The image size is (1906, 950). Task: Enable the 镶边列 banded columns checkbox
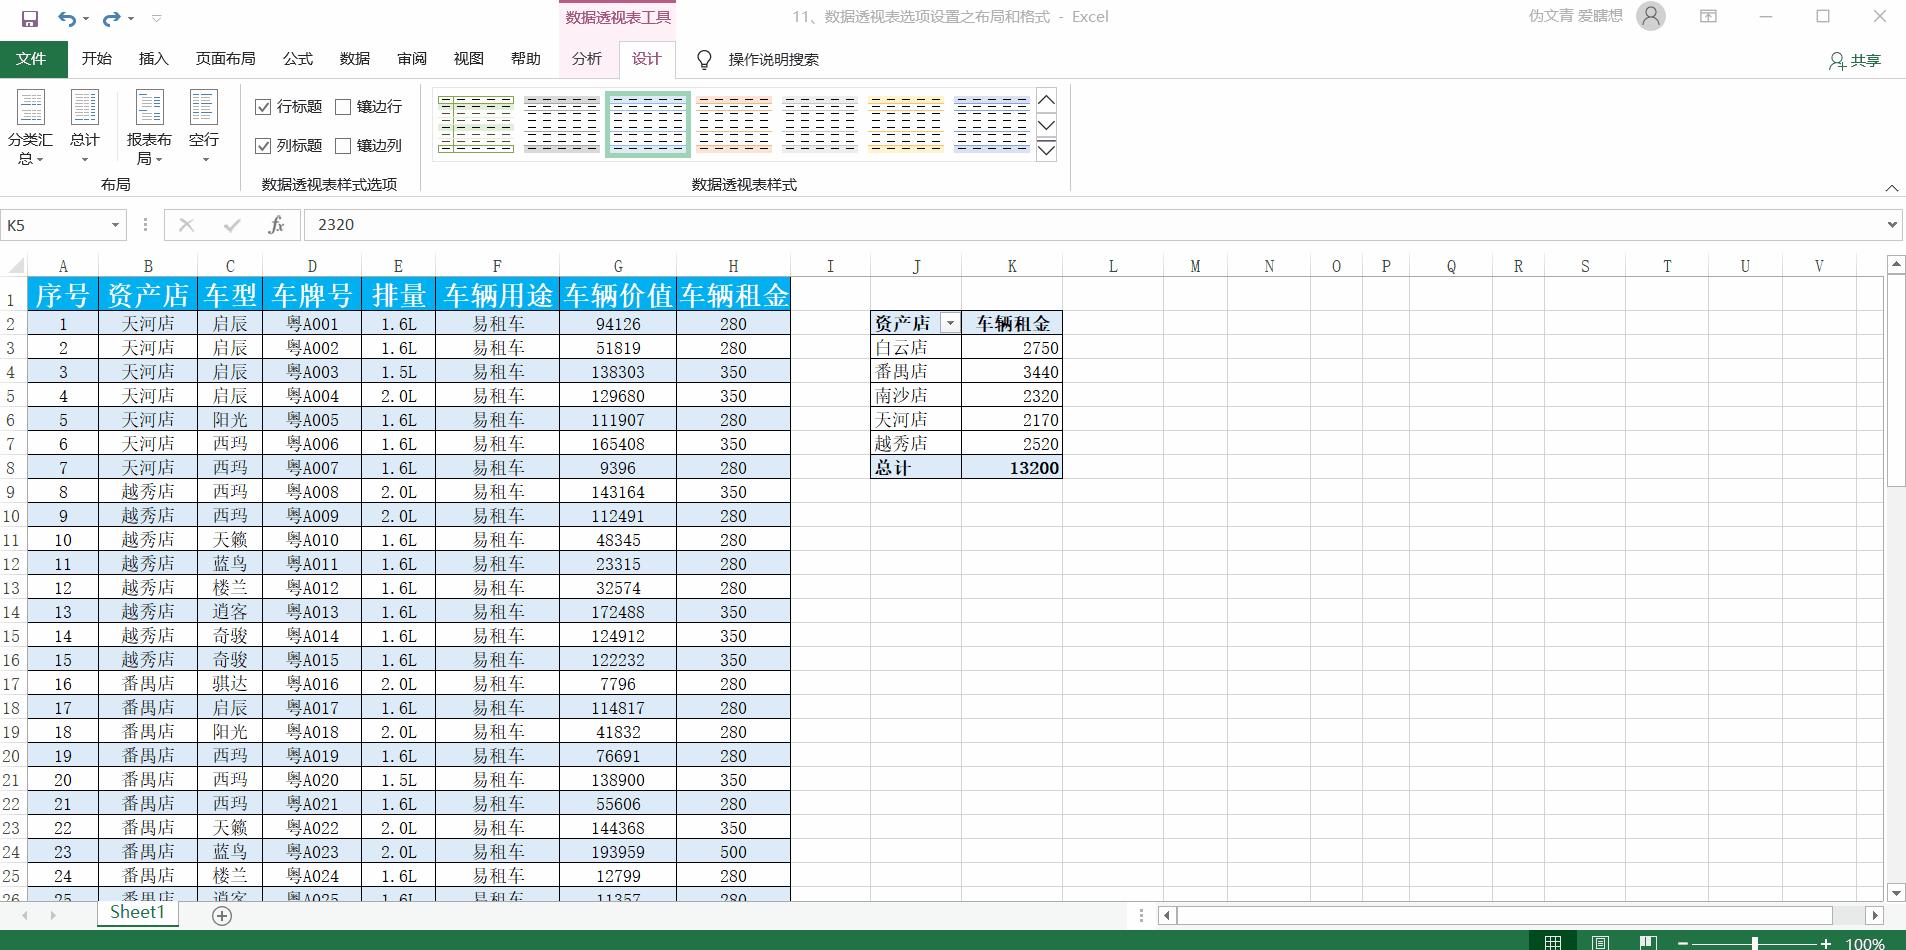[x=343, y=146]
